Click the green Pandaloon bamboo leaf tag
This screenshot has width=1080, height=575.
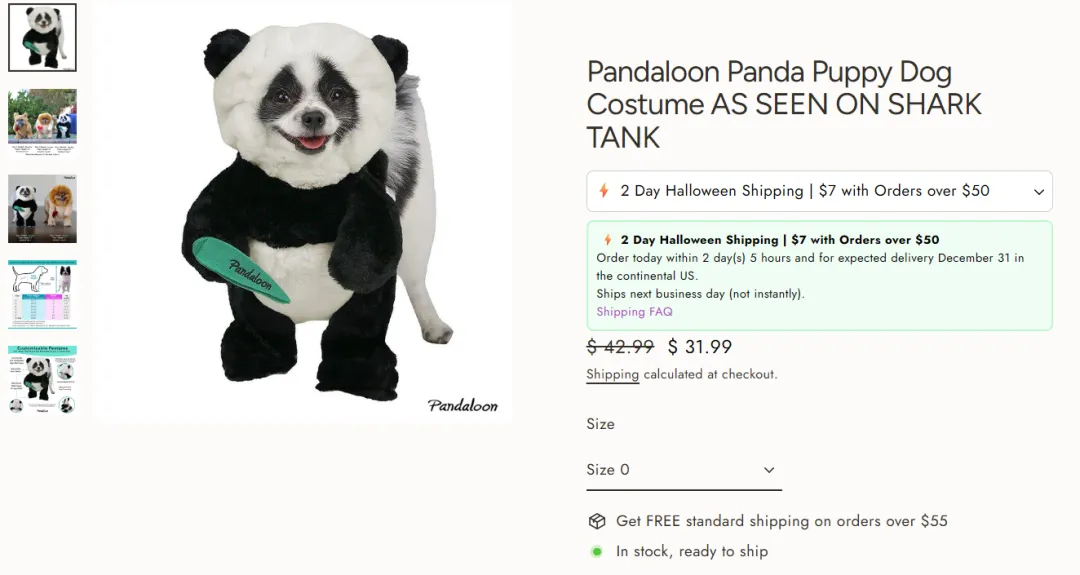pyautogui.click(x=240, y=269)
